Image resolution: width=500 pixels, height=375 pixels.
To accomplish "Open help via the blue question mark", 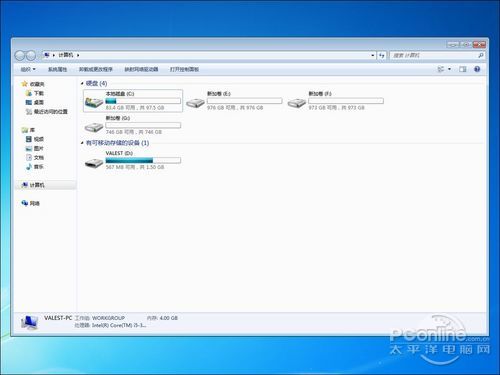I will (477, 69).
